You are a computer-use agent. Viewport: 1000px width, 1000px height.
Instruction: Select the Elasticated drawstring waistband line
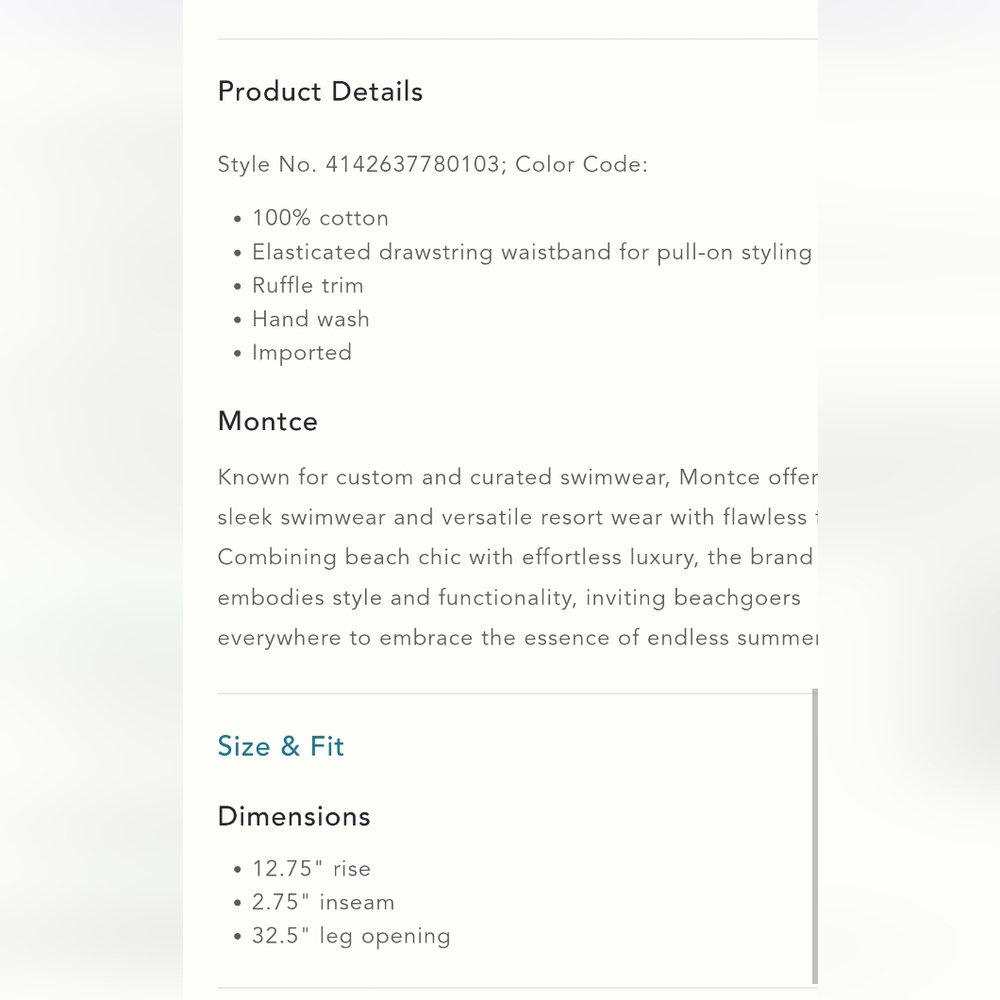pos(531,252)
